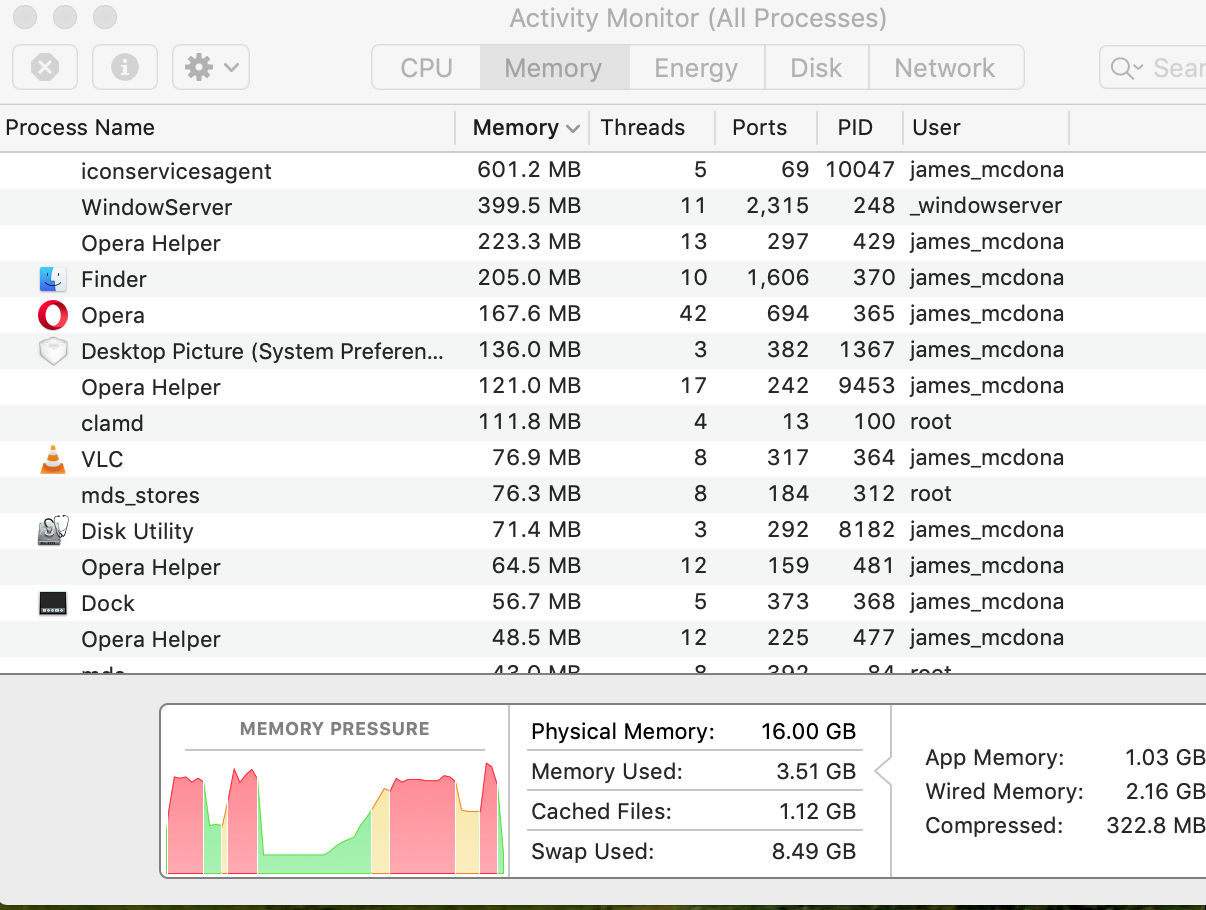Screen dimensions: 1206x910
Task: Click the Disk Utility process name
Action: [x=137, y=531]
